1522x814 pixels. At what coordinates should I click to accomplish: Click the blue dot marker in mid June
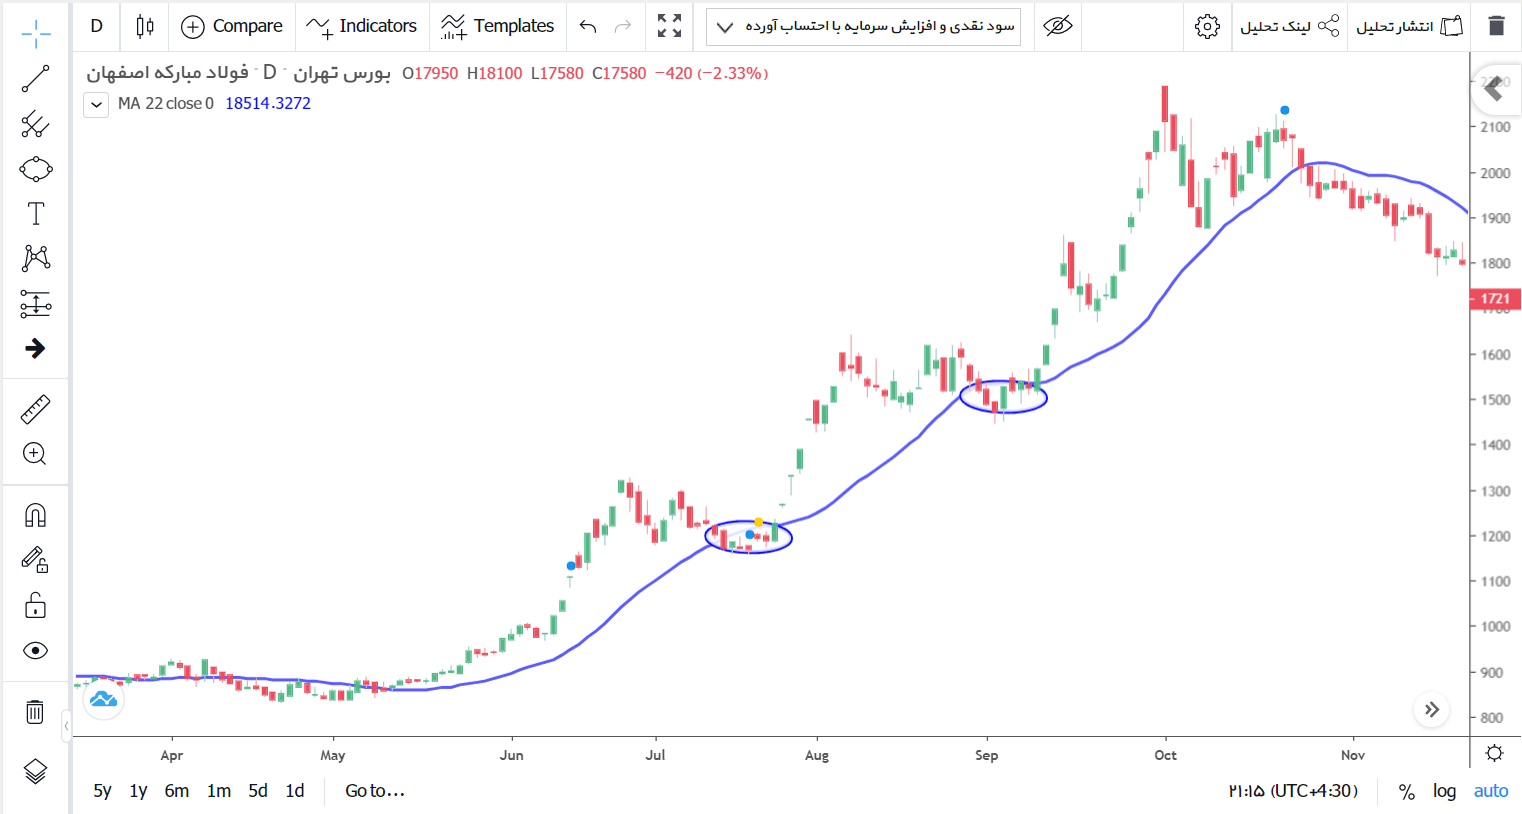571,566
